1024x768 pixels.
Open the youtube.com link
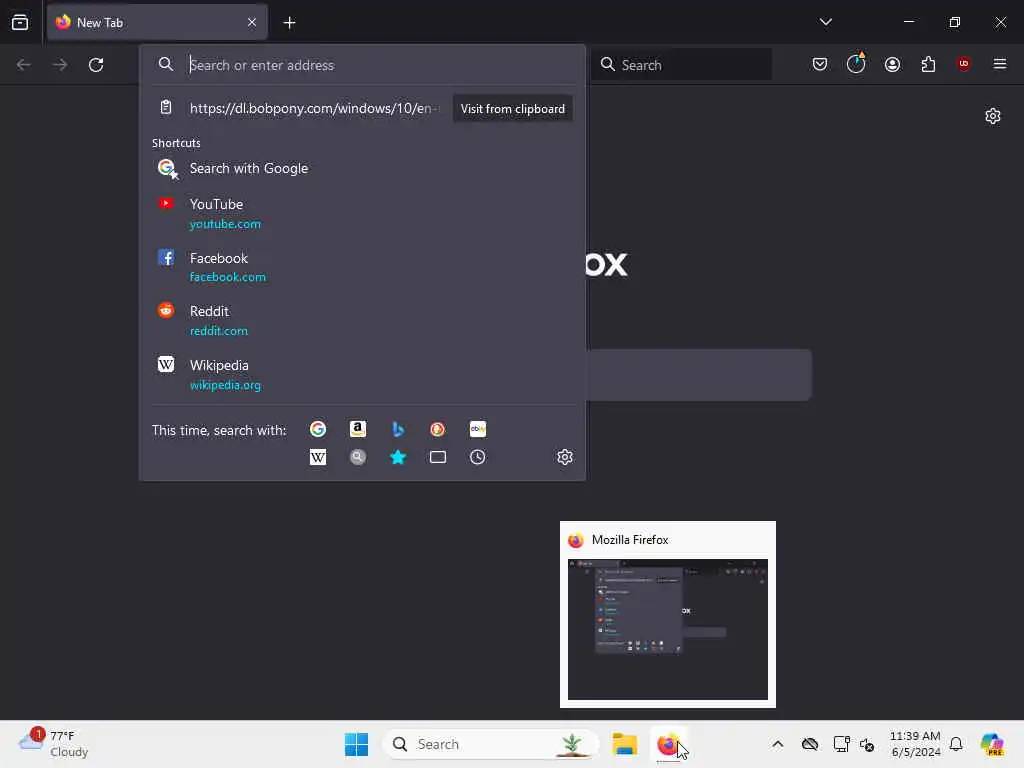pos(225,224)
